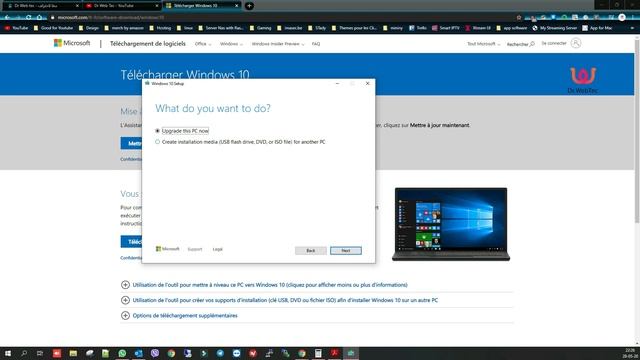Open the App for Mac bookmark
The width and height of the screenshot is (640, 360).
click(x=597, y=28)
